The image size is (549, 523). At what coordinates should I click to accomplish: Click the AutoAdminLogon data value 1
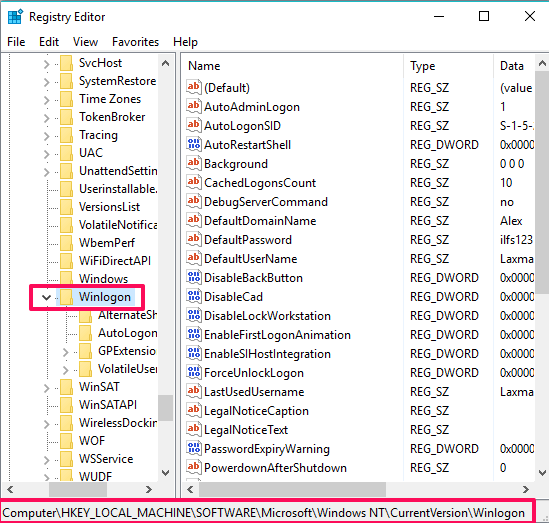point(503,106)
